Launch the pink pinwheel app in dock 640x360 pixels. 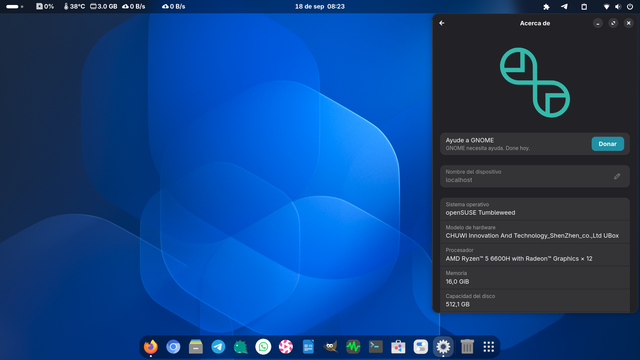[286, 347]
